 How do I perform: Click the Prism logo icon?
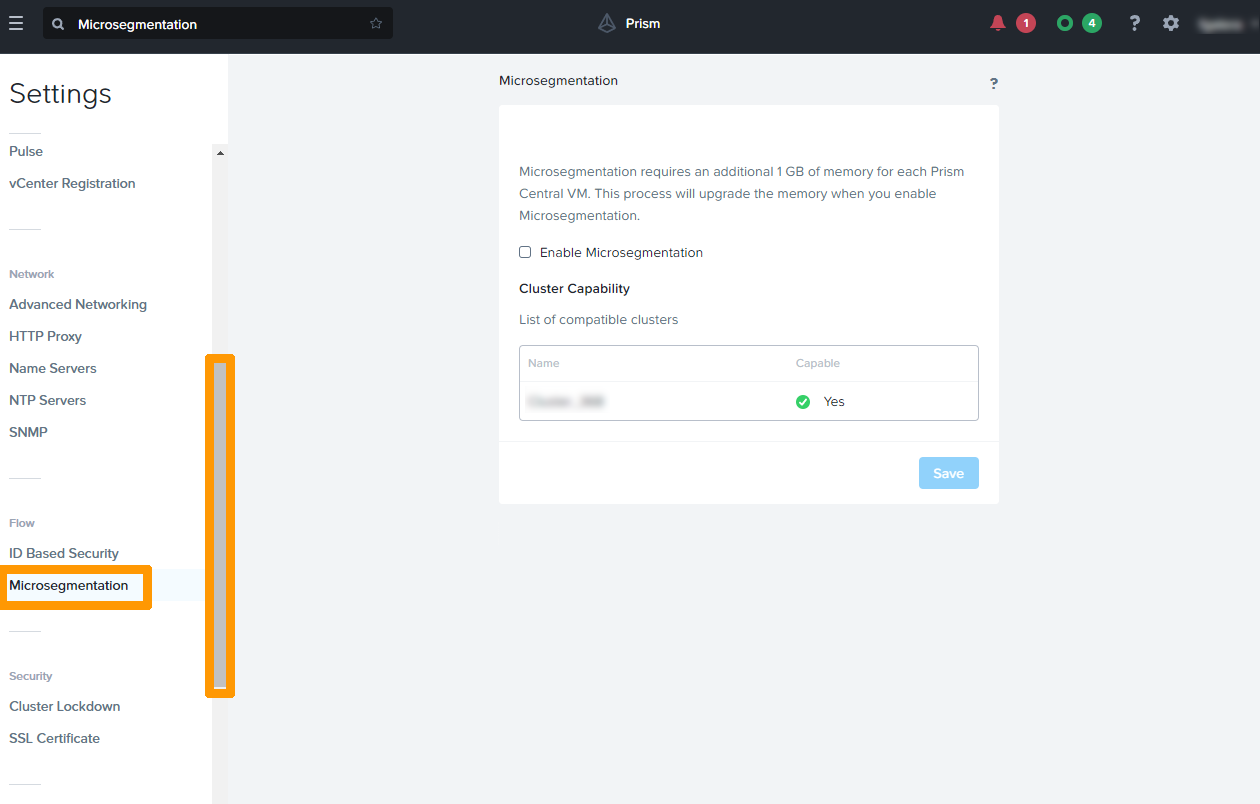click(x=607, y=23)
